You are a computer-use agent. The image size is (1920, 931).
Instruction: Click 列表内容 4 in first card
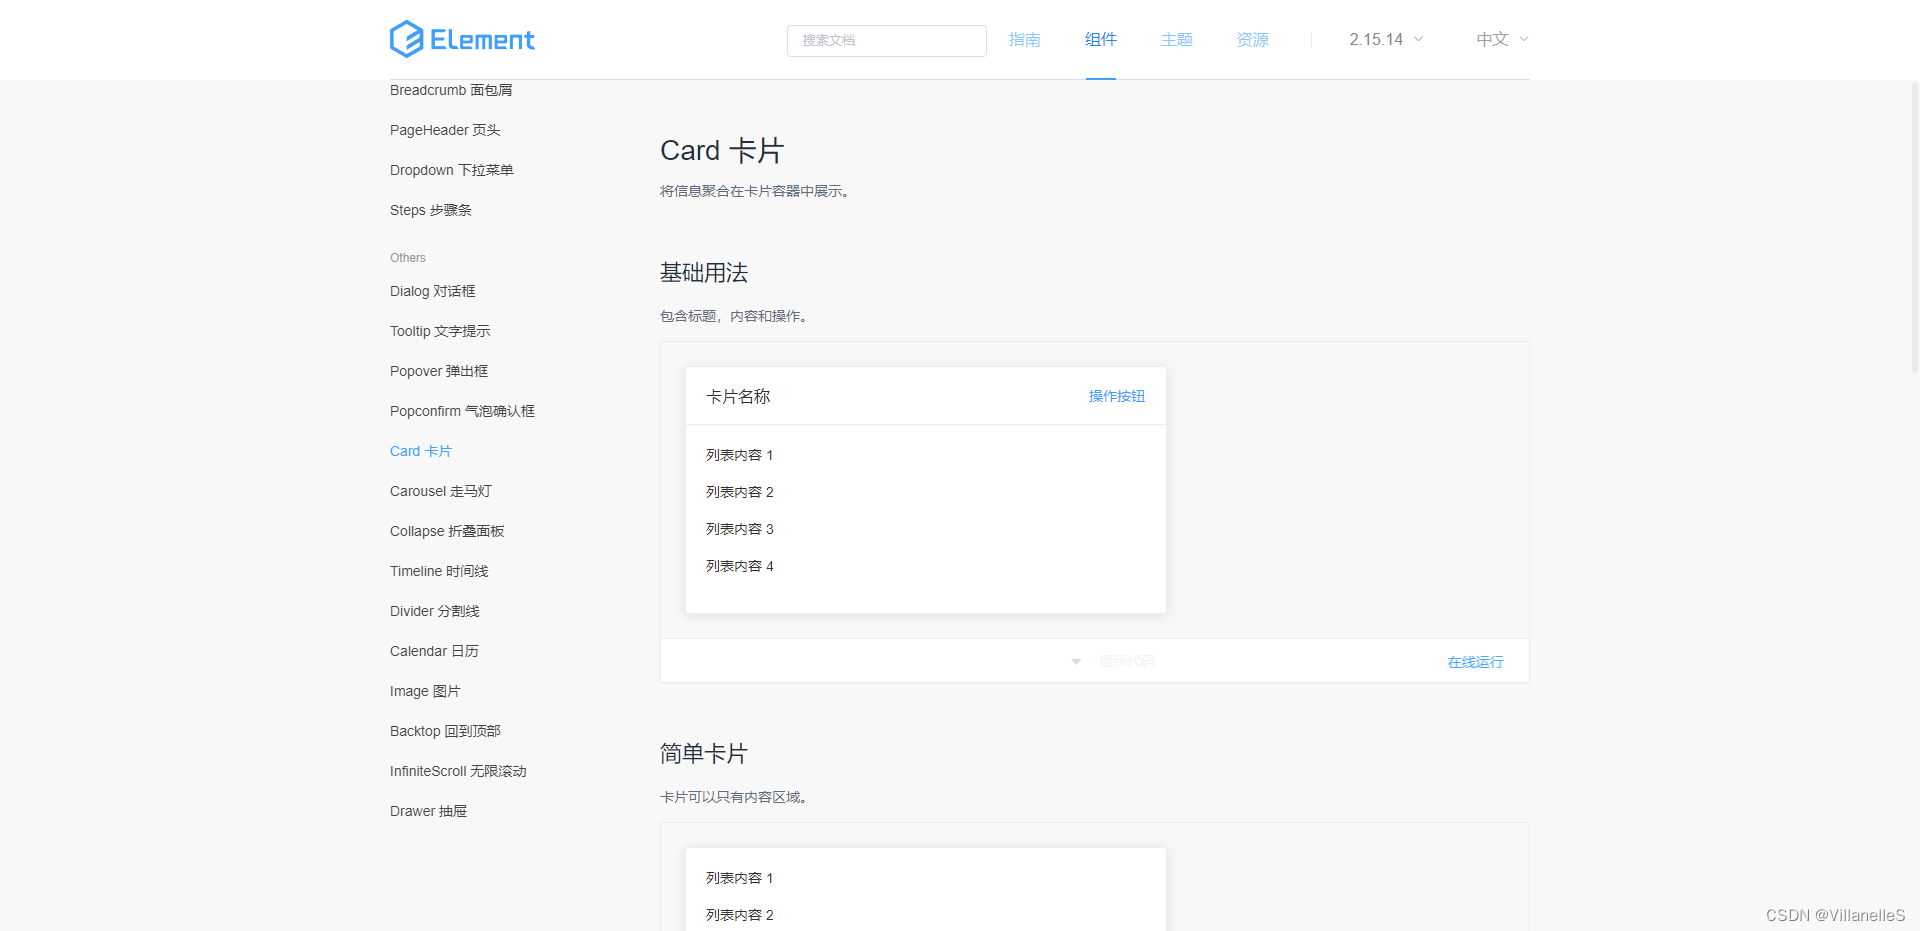click(x=740, y=566)
